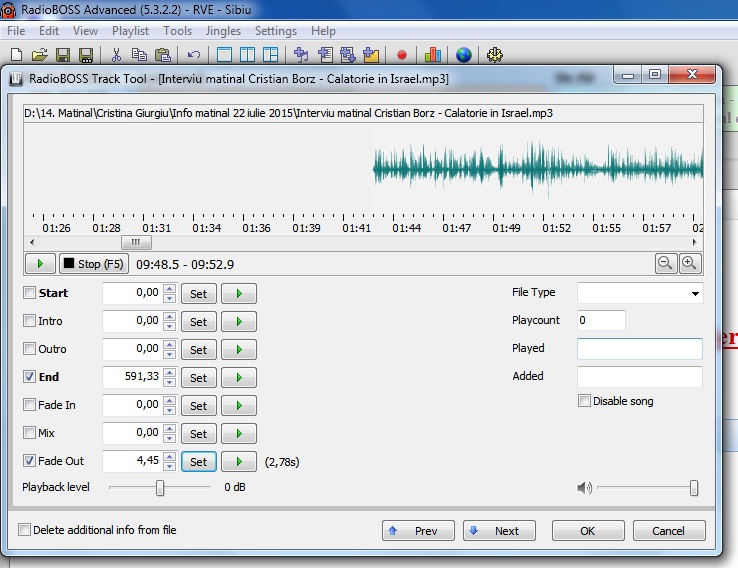Open the settings gear icon in toolbar
The height and width of the screenshot is (568, 738).
tap(495, 55)
